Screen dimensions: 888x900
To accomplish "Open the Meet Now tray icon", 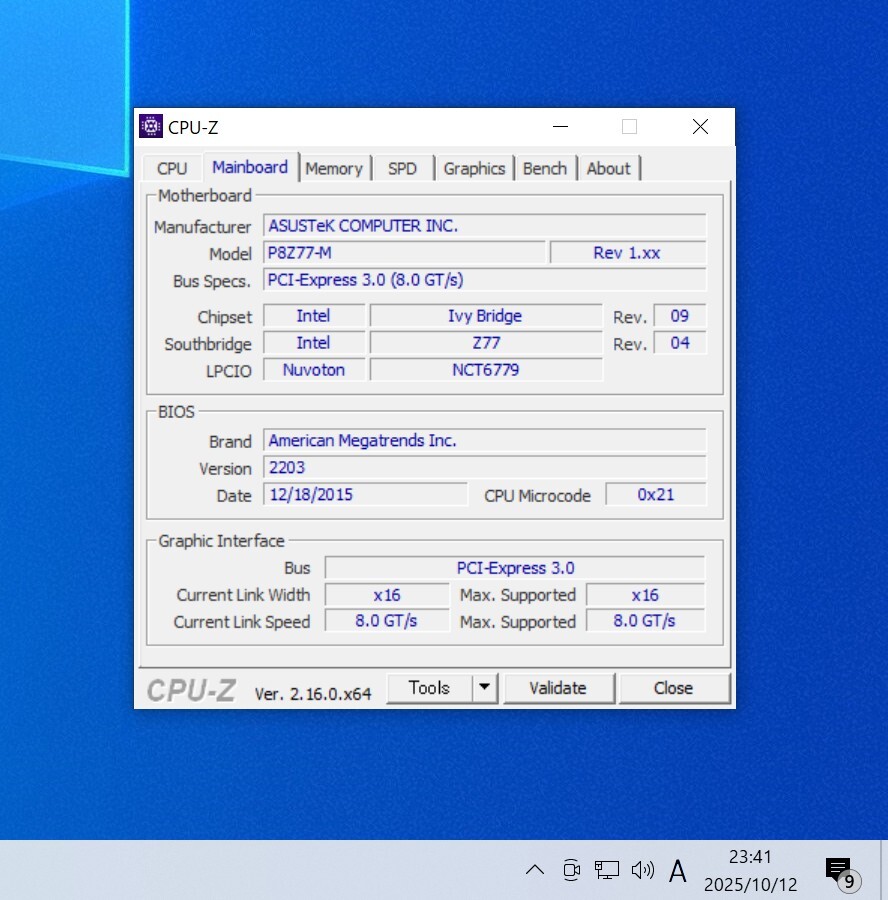I will pyautogui.click(x=571, y=870).
